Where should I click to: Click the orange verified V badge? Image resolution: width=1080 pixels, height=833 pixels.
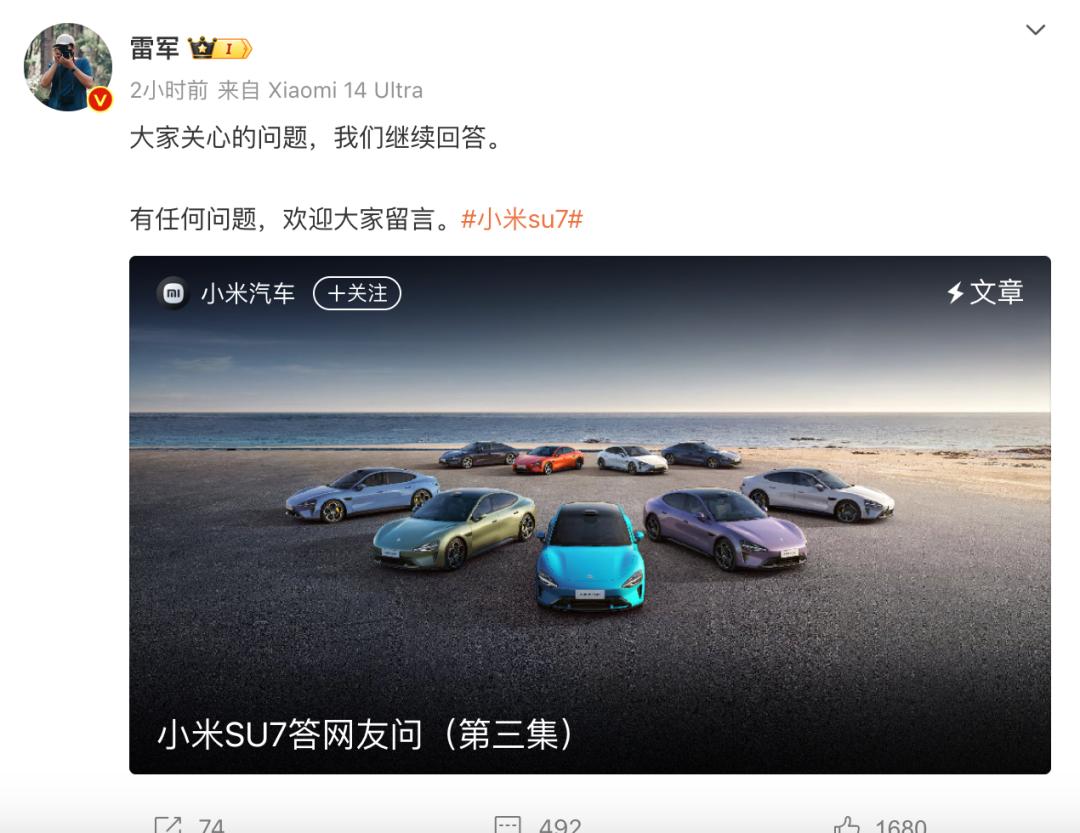(101, 99)
